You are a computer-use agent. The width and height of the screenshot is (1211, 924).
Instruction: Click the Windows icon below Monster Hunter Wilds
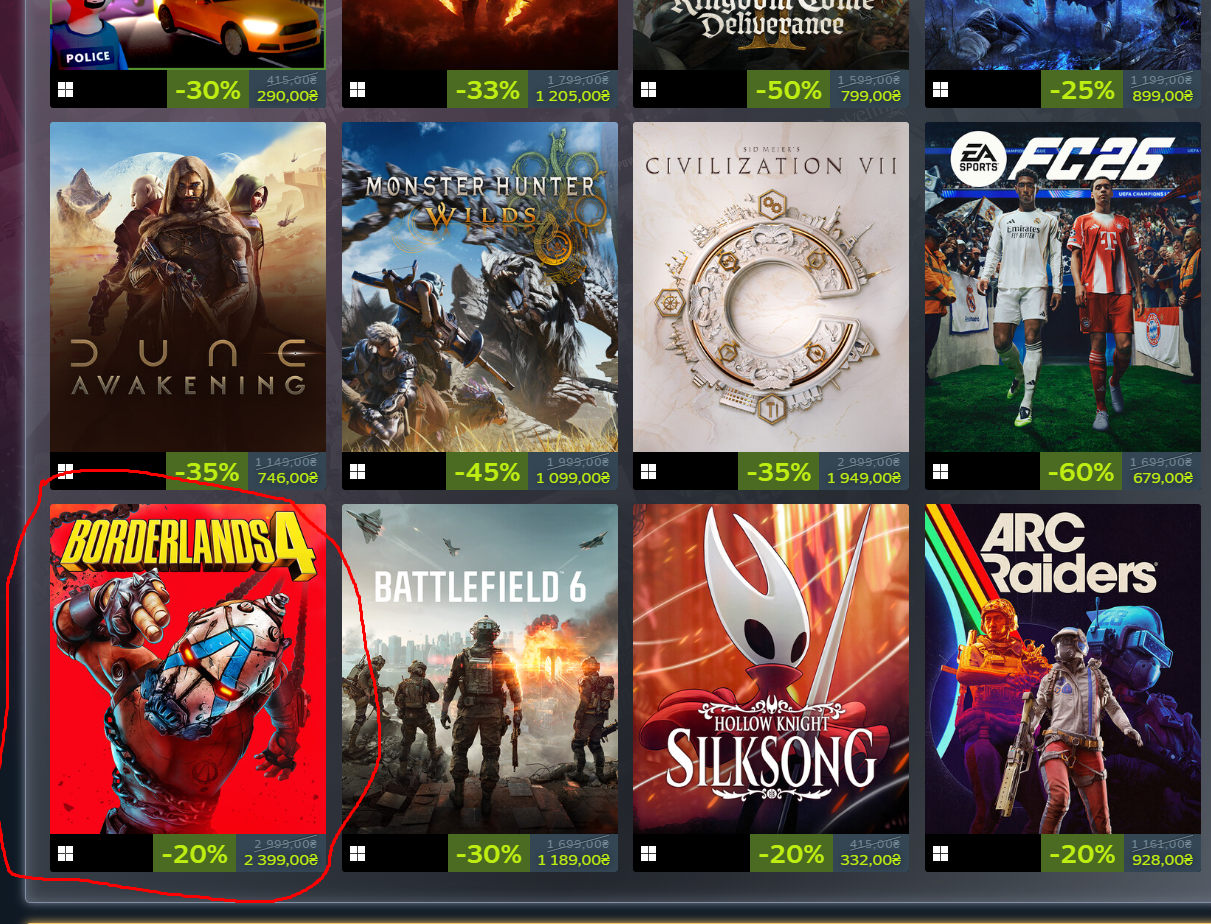(357, 471)
